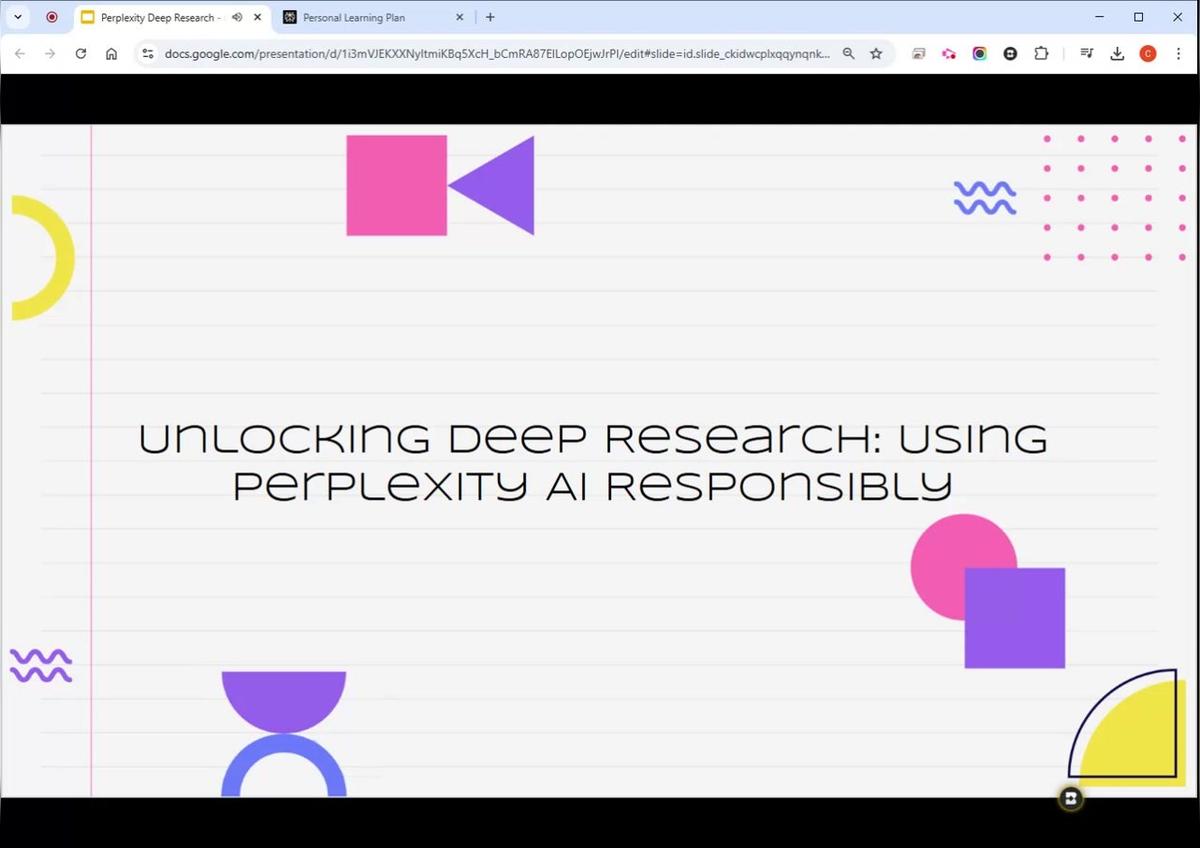Click the pink extension icon in toolbar
The height and width of the screenshot is (848, 1200).
click(x=948, y=54)
